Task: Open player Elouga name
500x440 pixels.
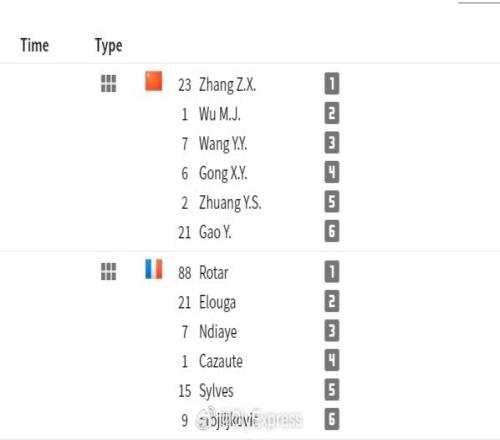Action: tap(217, 303)
